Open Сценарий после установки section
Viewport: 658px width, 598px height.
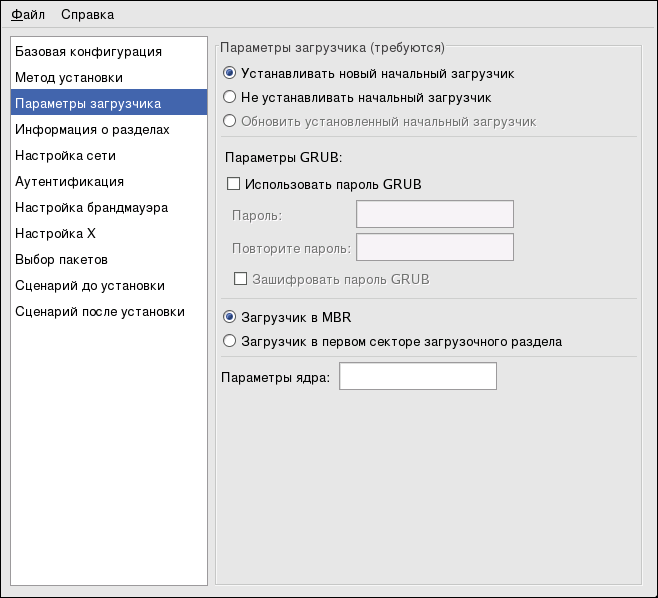click(x=100, y=311)
